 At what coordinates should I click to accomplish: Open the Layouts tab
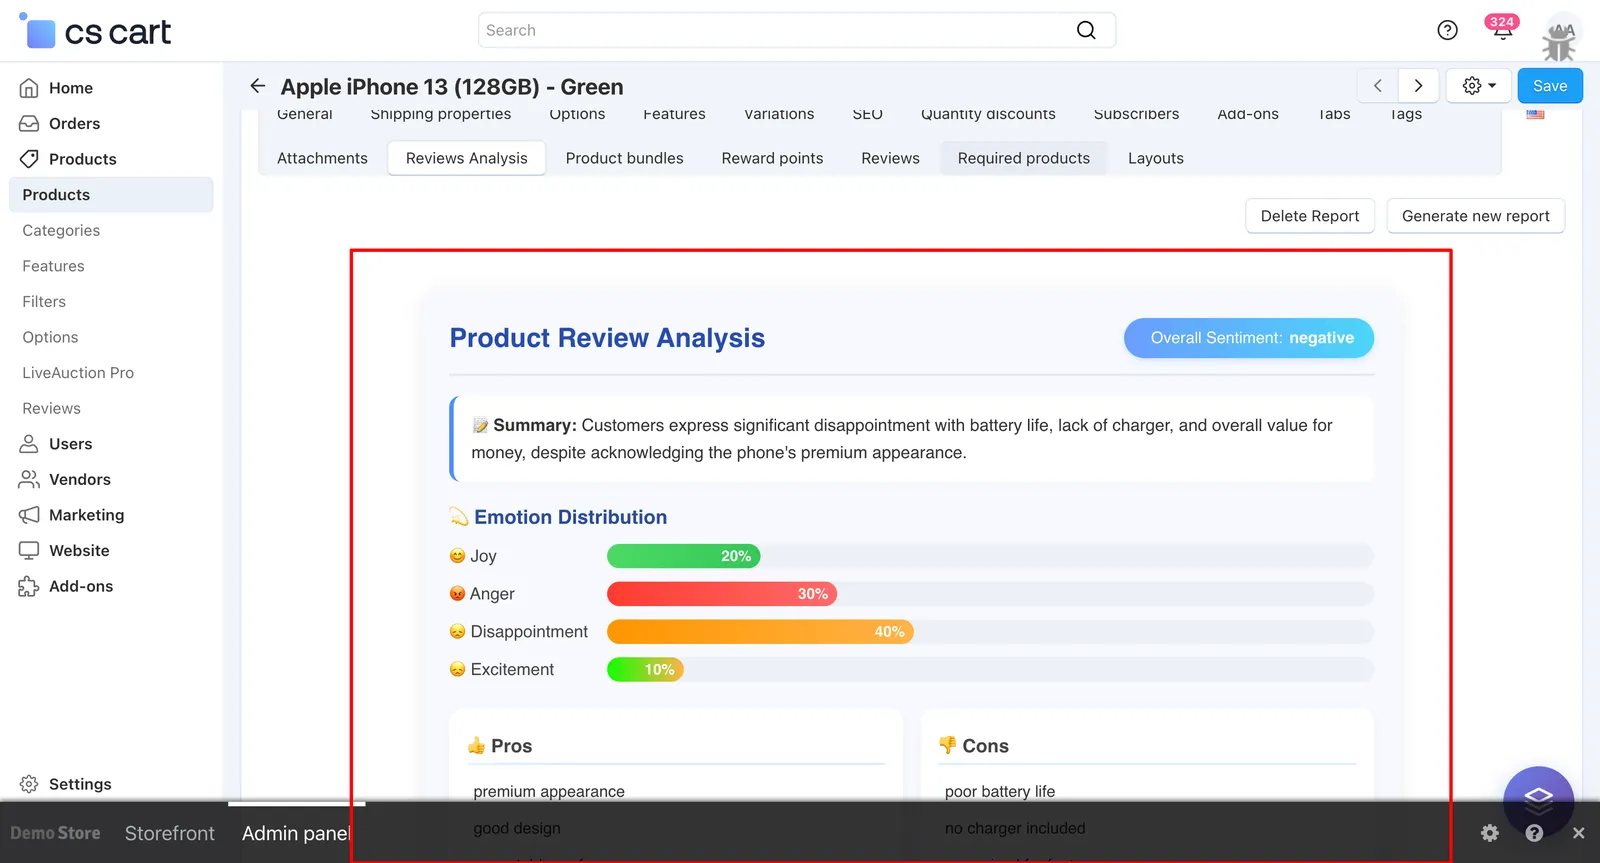point(1155,158)
